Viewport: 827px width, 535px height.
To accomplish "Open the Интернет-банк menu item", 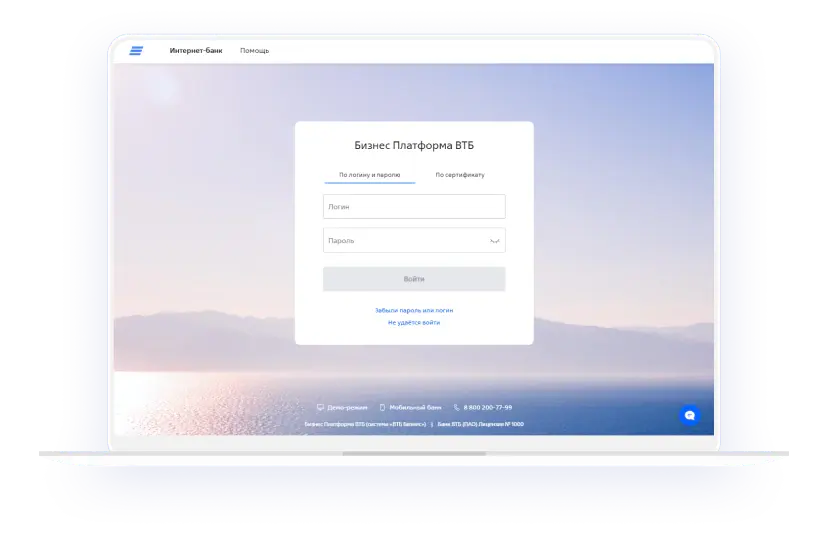I will pyautogui.click(x=196, y=51).
